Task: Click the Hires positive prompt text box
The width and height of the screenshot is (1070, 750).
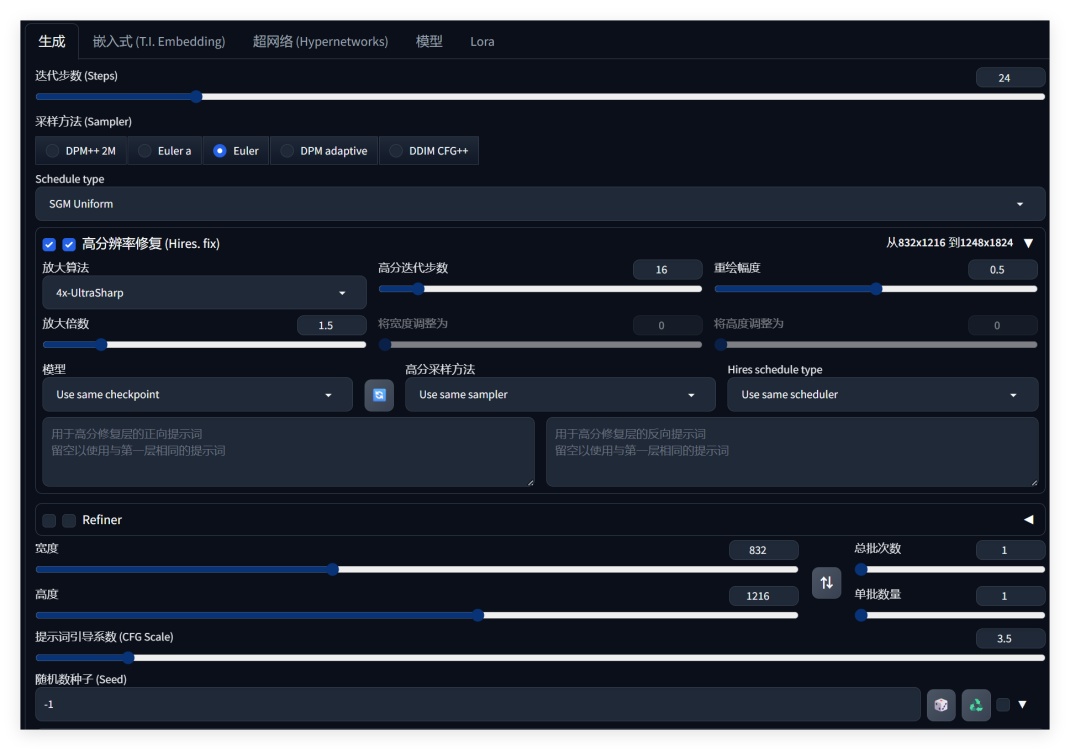Action: pos(288,452)
